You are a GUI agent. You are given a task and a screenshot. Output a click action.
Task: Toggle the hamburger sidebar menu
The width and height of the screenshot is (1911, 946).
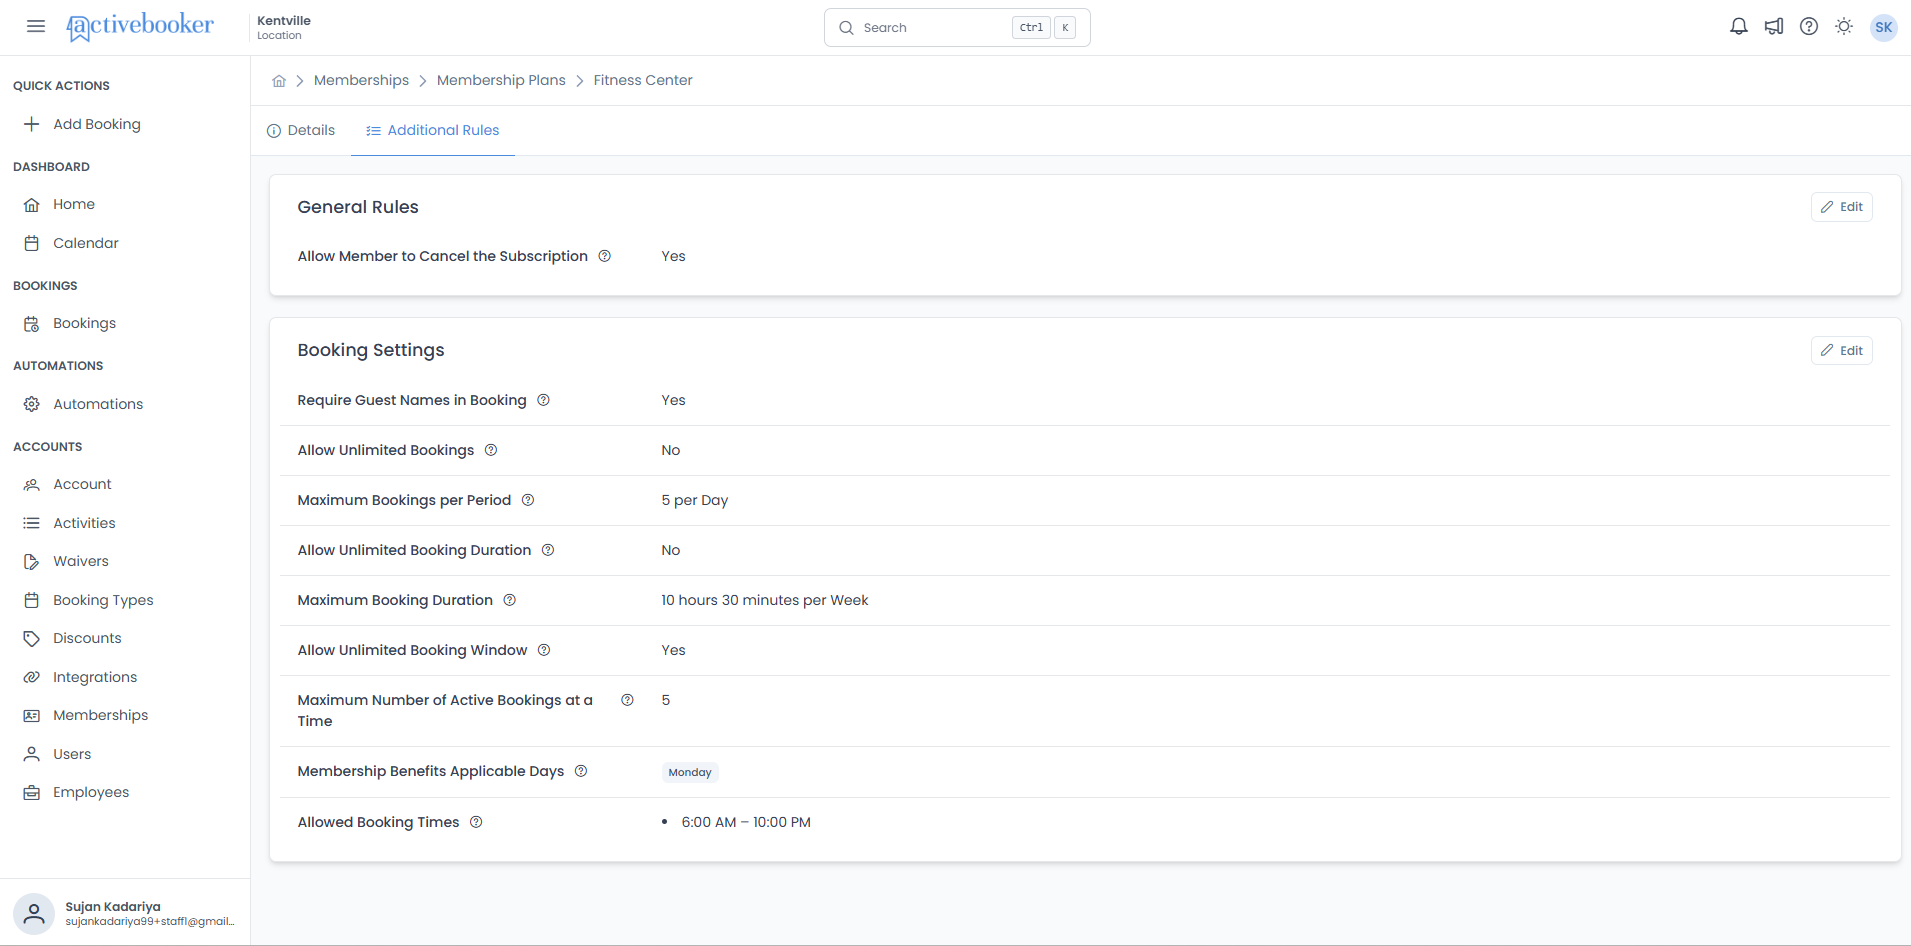[x=36, y=27]
